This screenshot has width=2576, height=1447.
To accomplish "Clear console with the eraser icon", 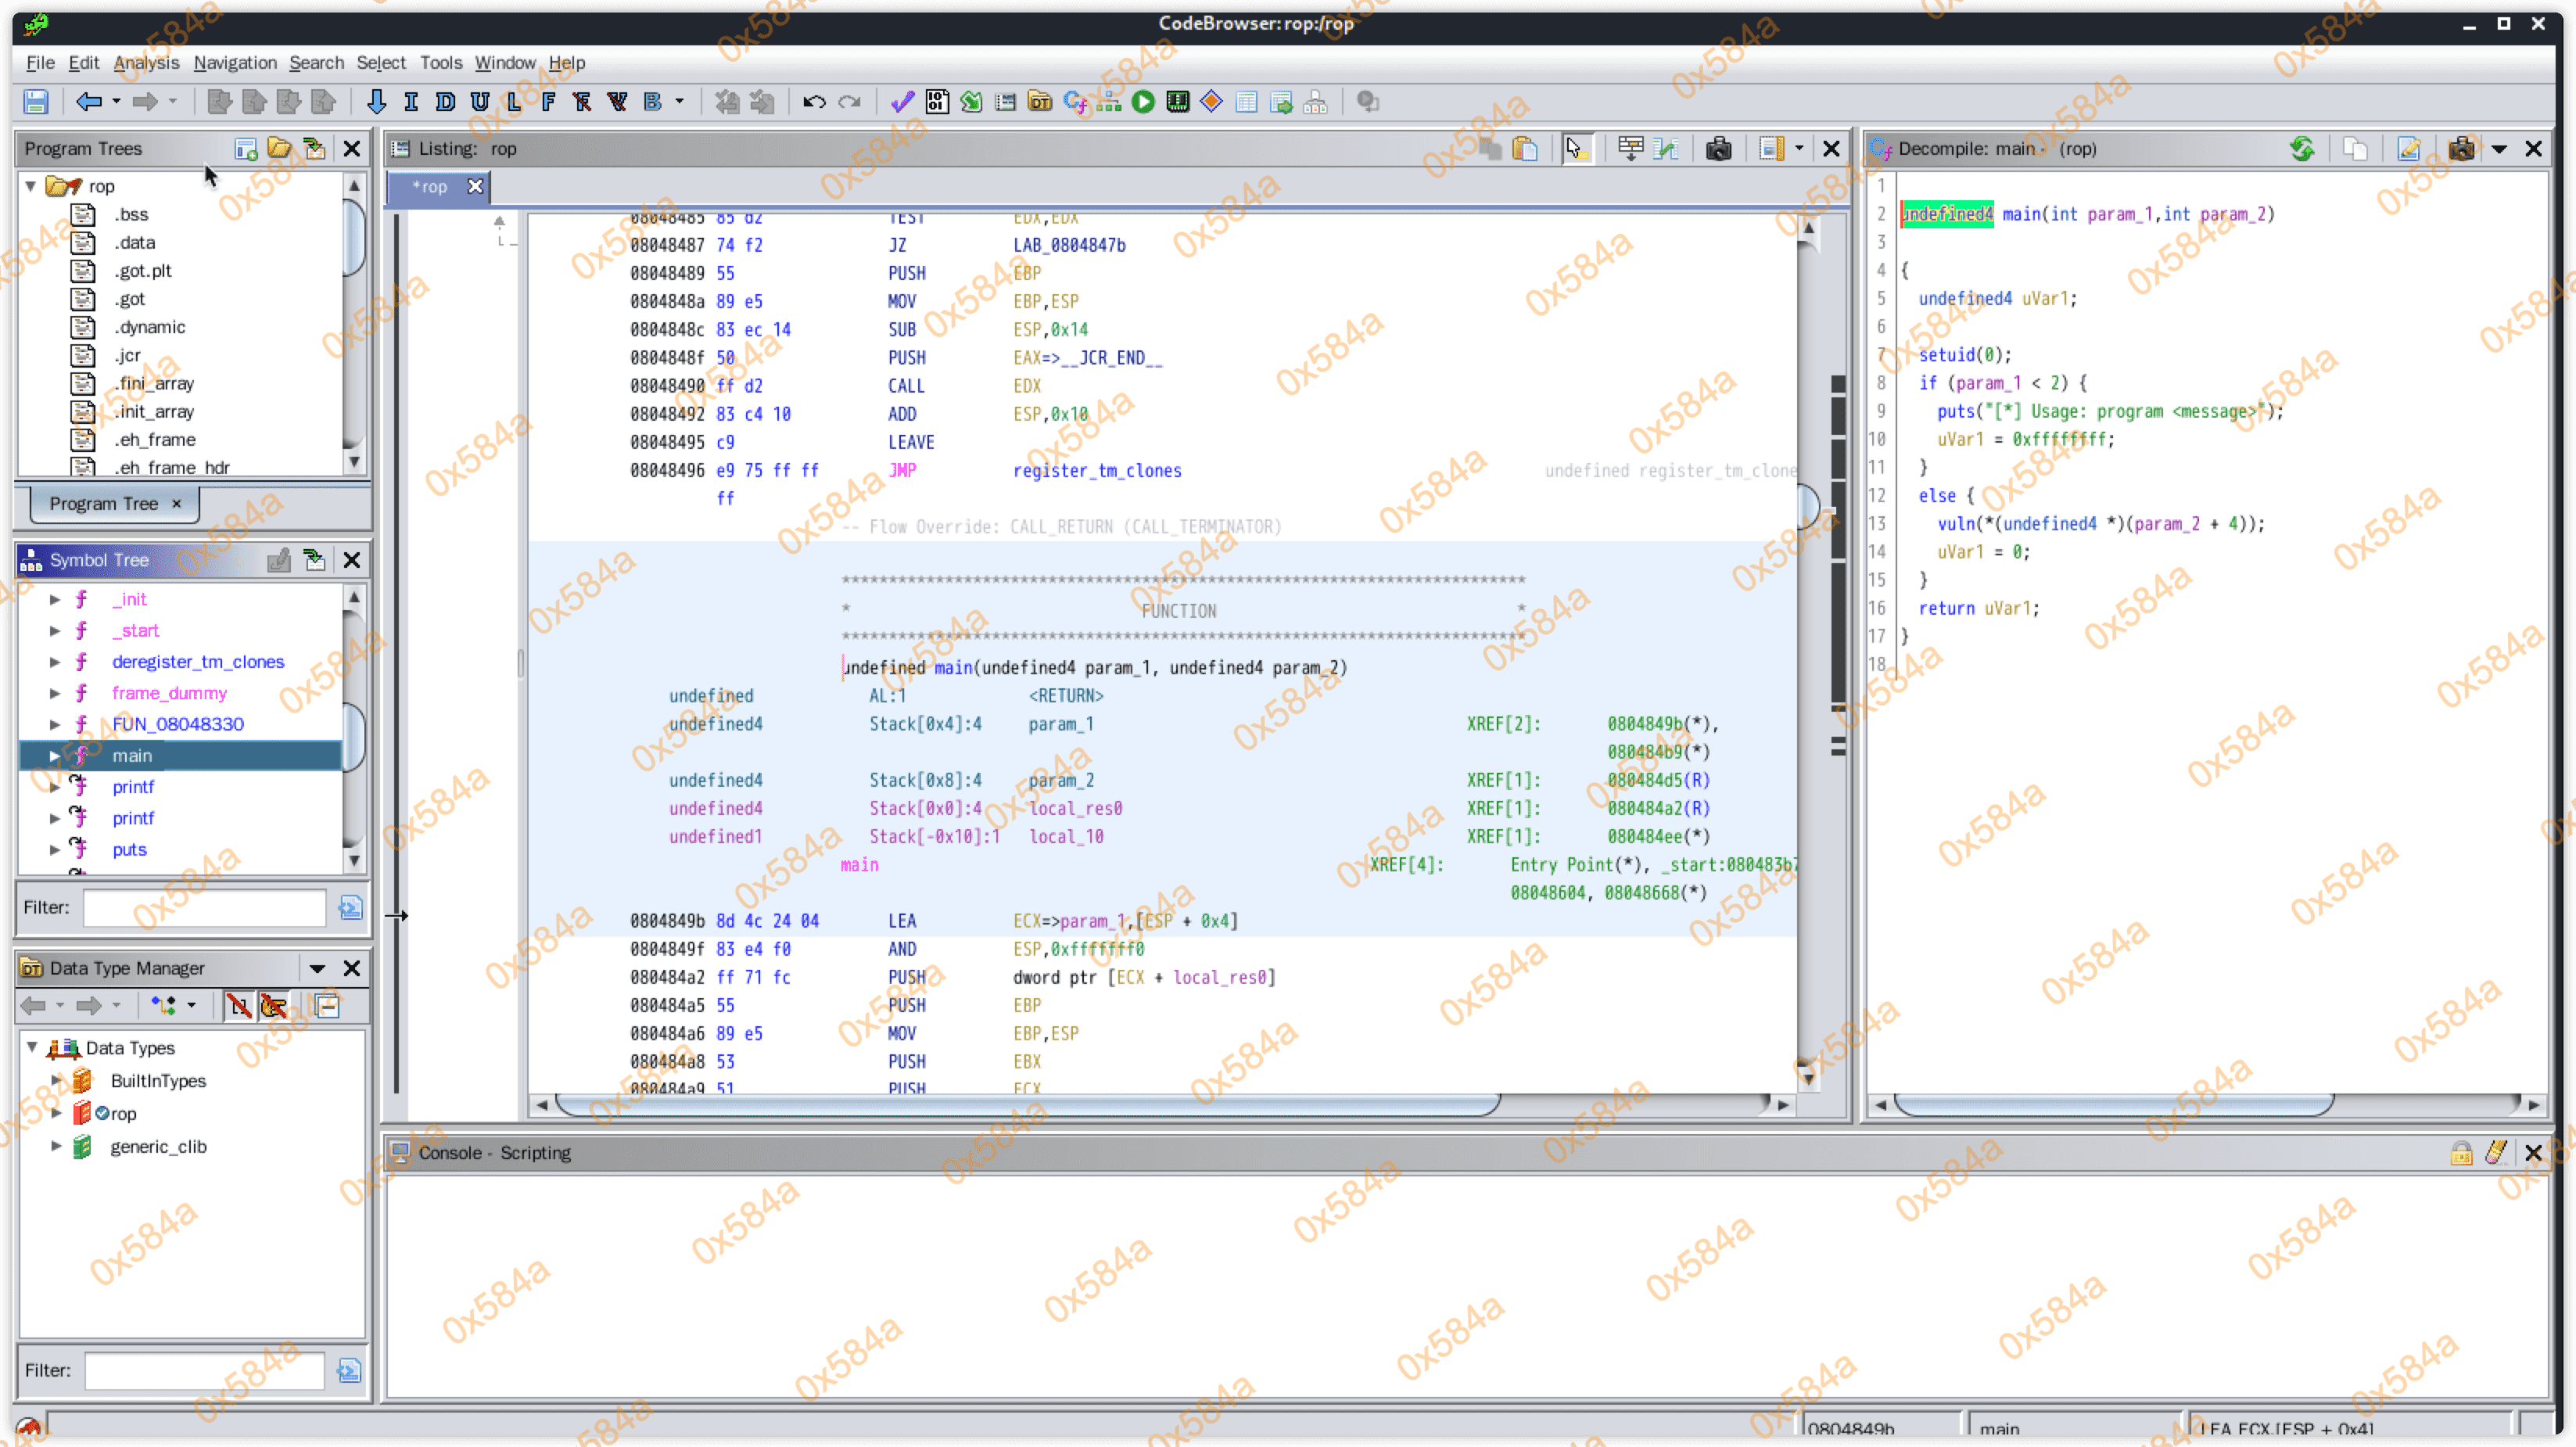I will pos(2495,1153).
